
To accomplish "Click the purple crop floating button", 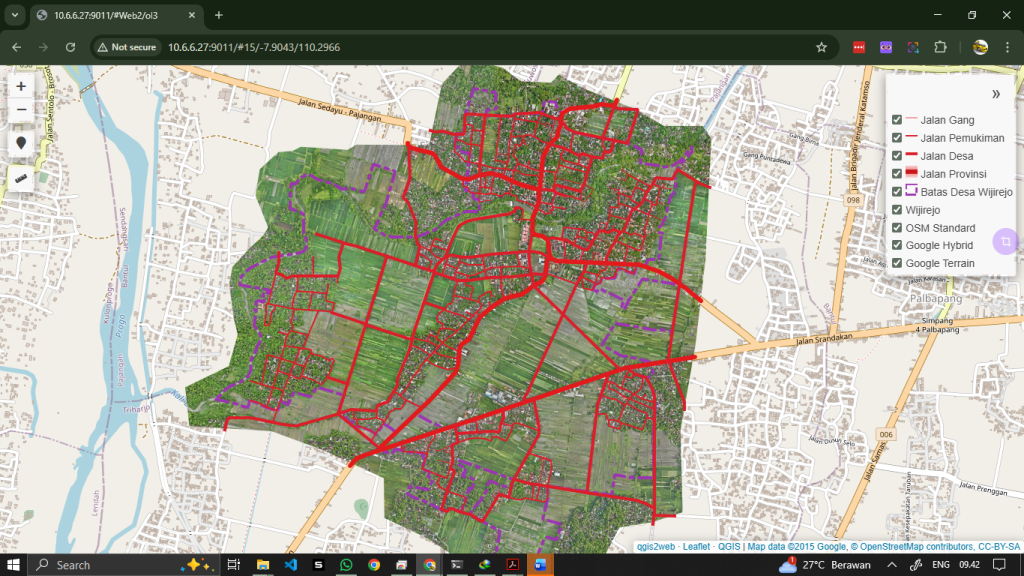I will pos(1005,242).
